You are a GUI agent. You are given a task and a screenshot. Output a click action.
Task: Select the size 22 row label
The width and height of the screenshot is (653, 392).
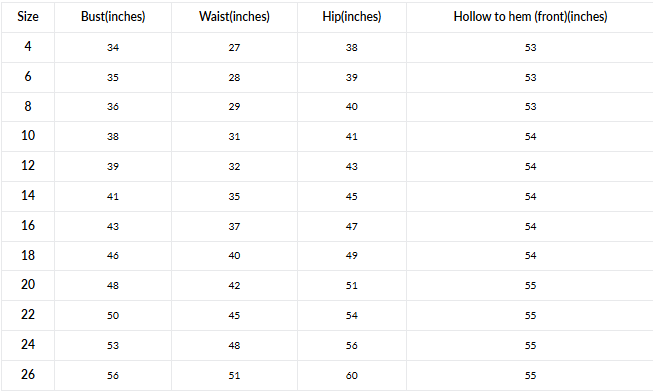pyautogui.click(x=28, y=315)
